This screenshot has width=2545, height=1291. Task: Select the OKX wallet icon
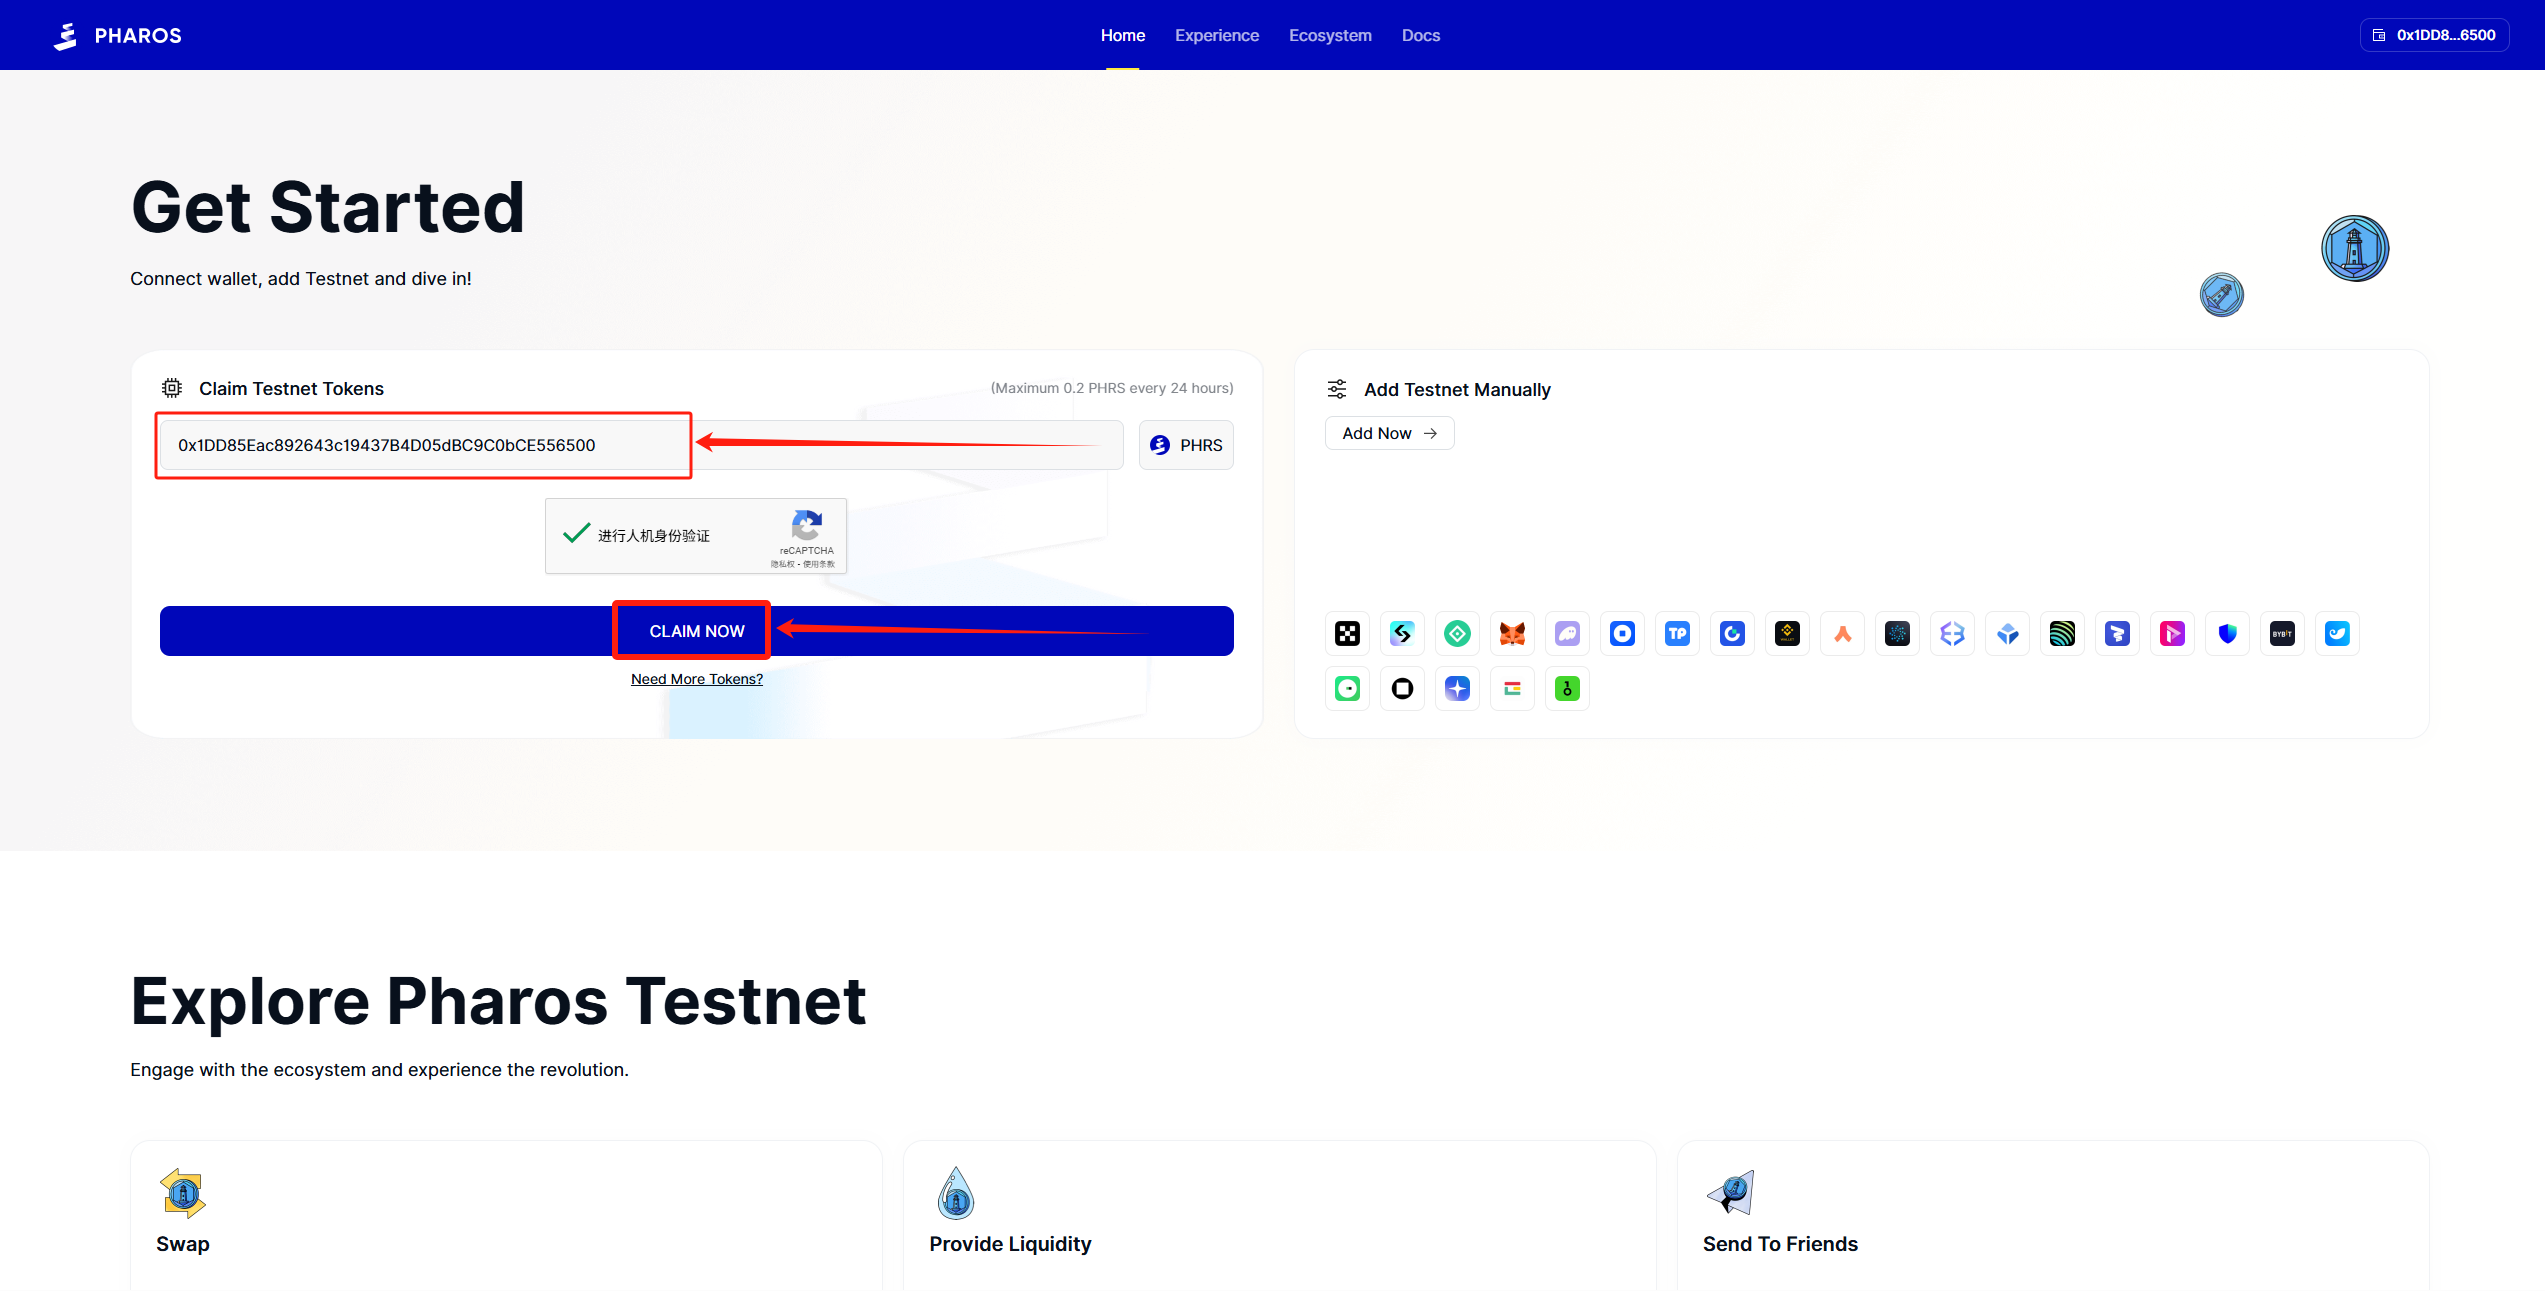click(1347, 633)
